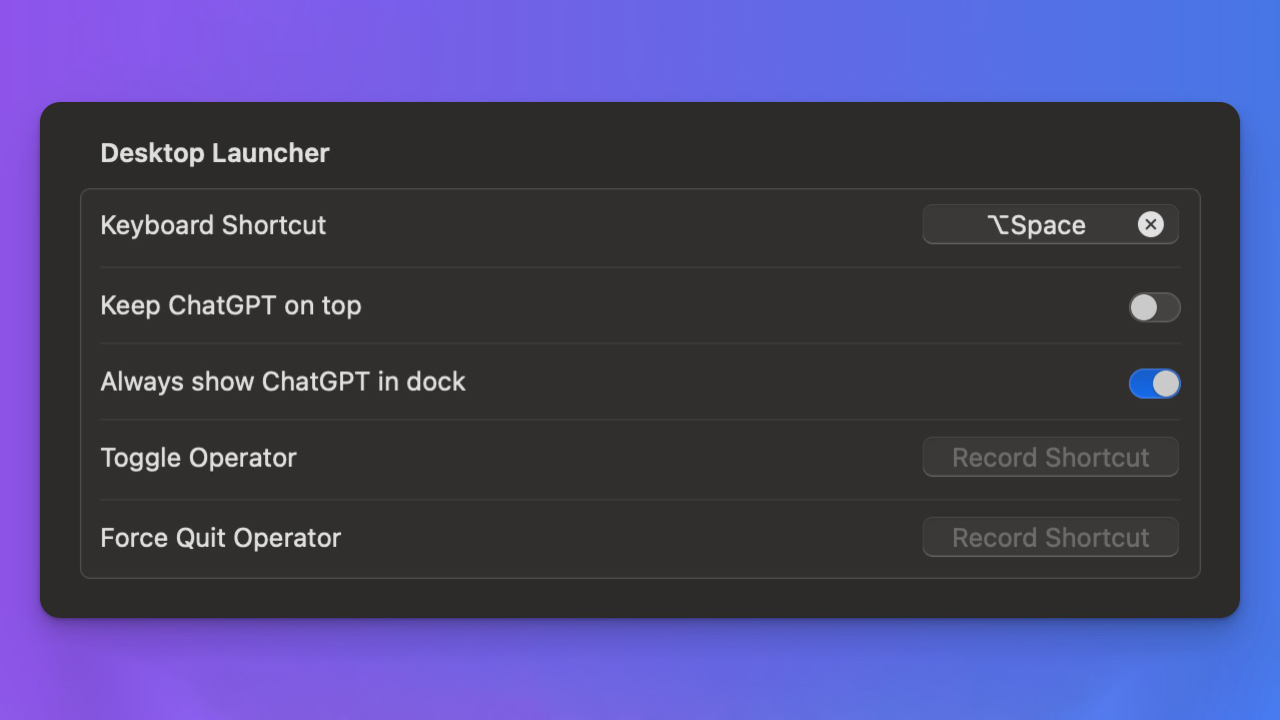
Task: Disable Always show ChatGPT in dock
Action: [1154, 383]
